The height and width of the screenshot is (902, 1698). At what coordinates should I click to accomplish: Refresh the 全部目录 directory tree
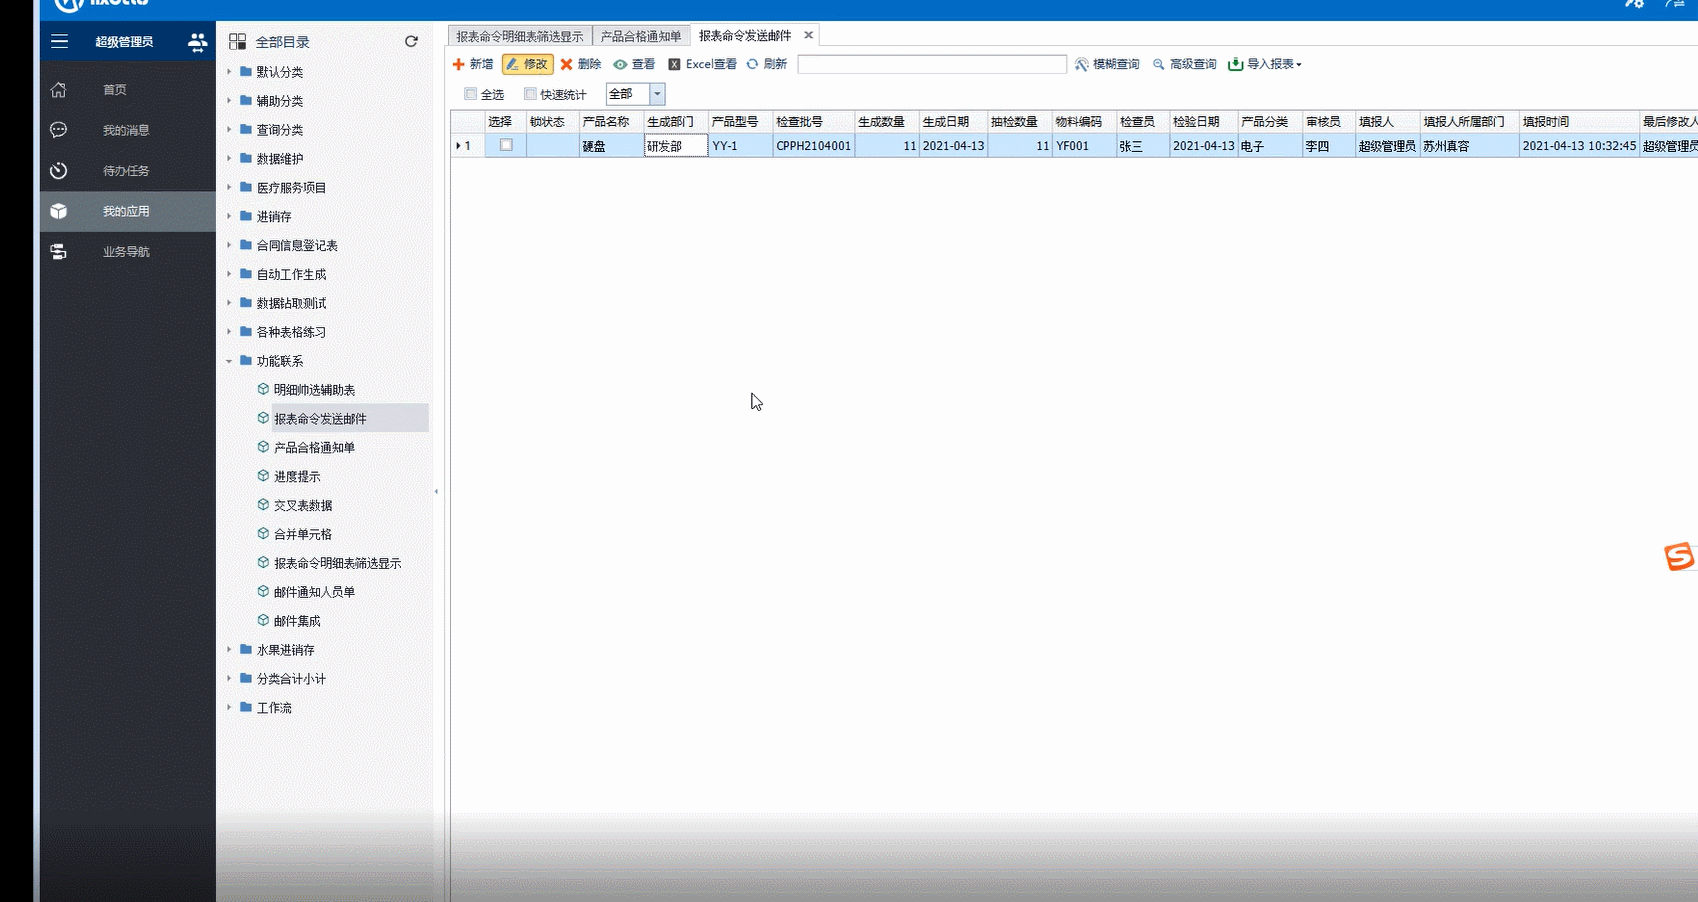(x=411, y=41)
